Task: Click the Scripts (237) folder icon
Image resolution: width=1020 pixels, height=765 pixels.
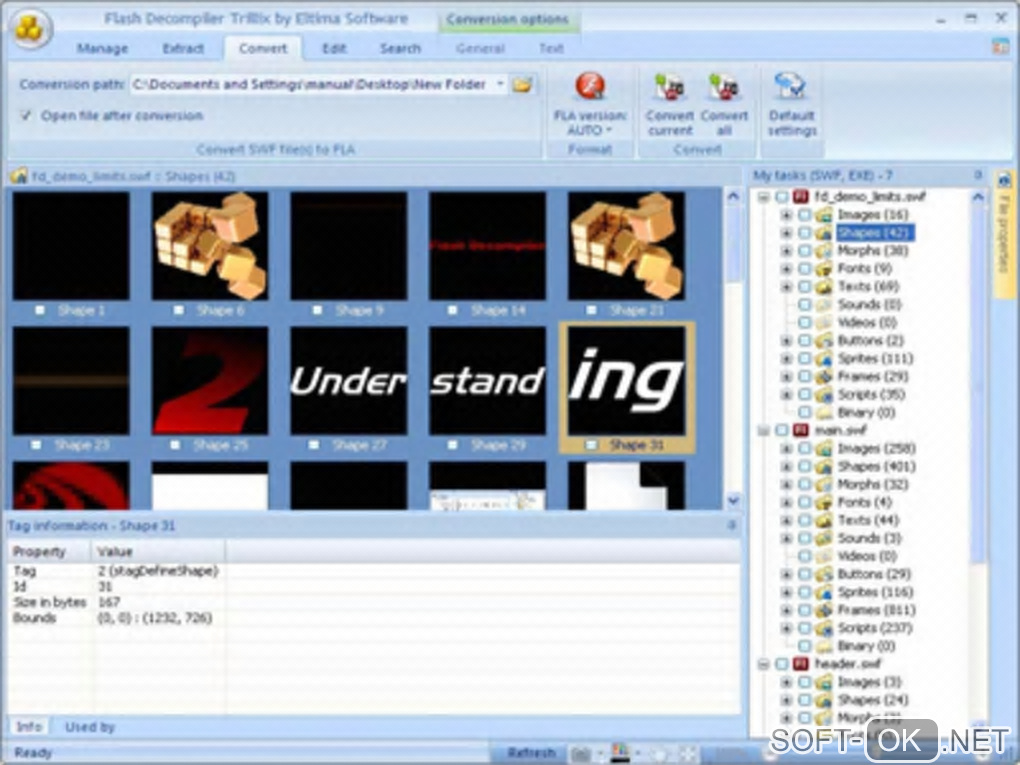Action: point(824,628)
